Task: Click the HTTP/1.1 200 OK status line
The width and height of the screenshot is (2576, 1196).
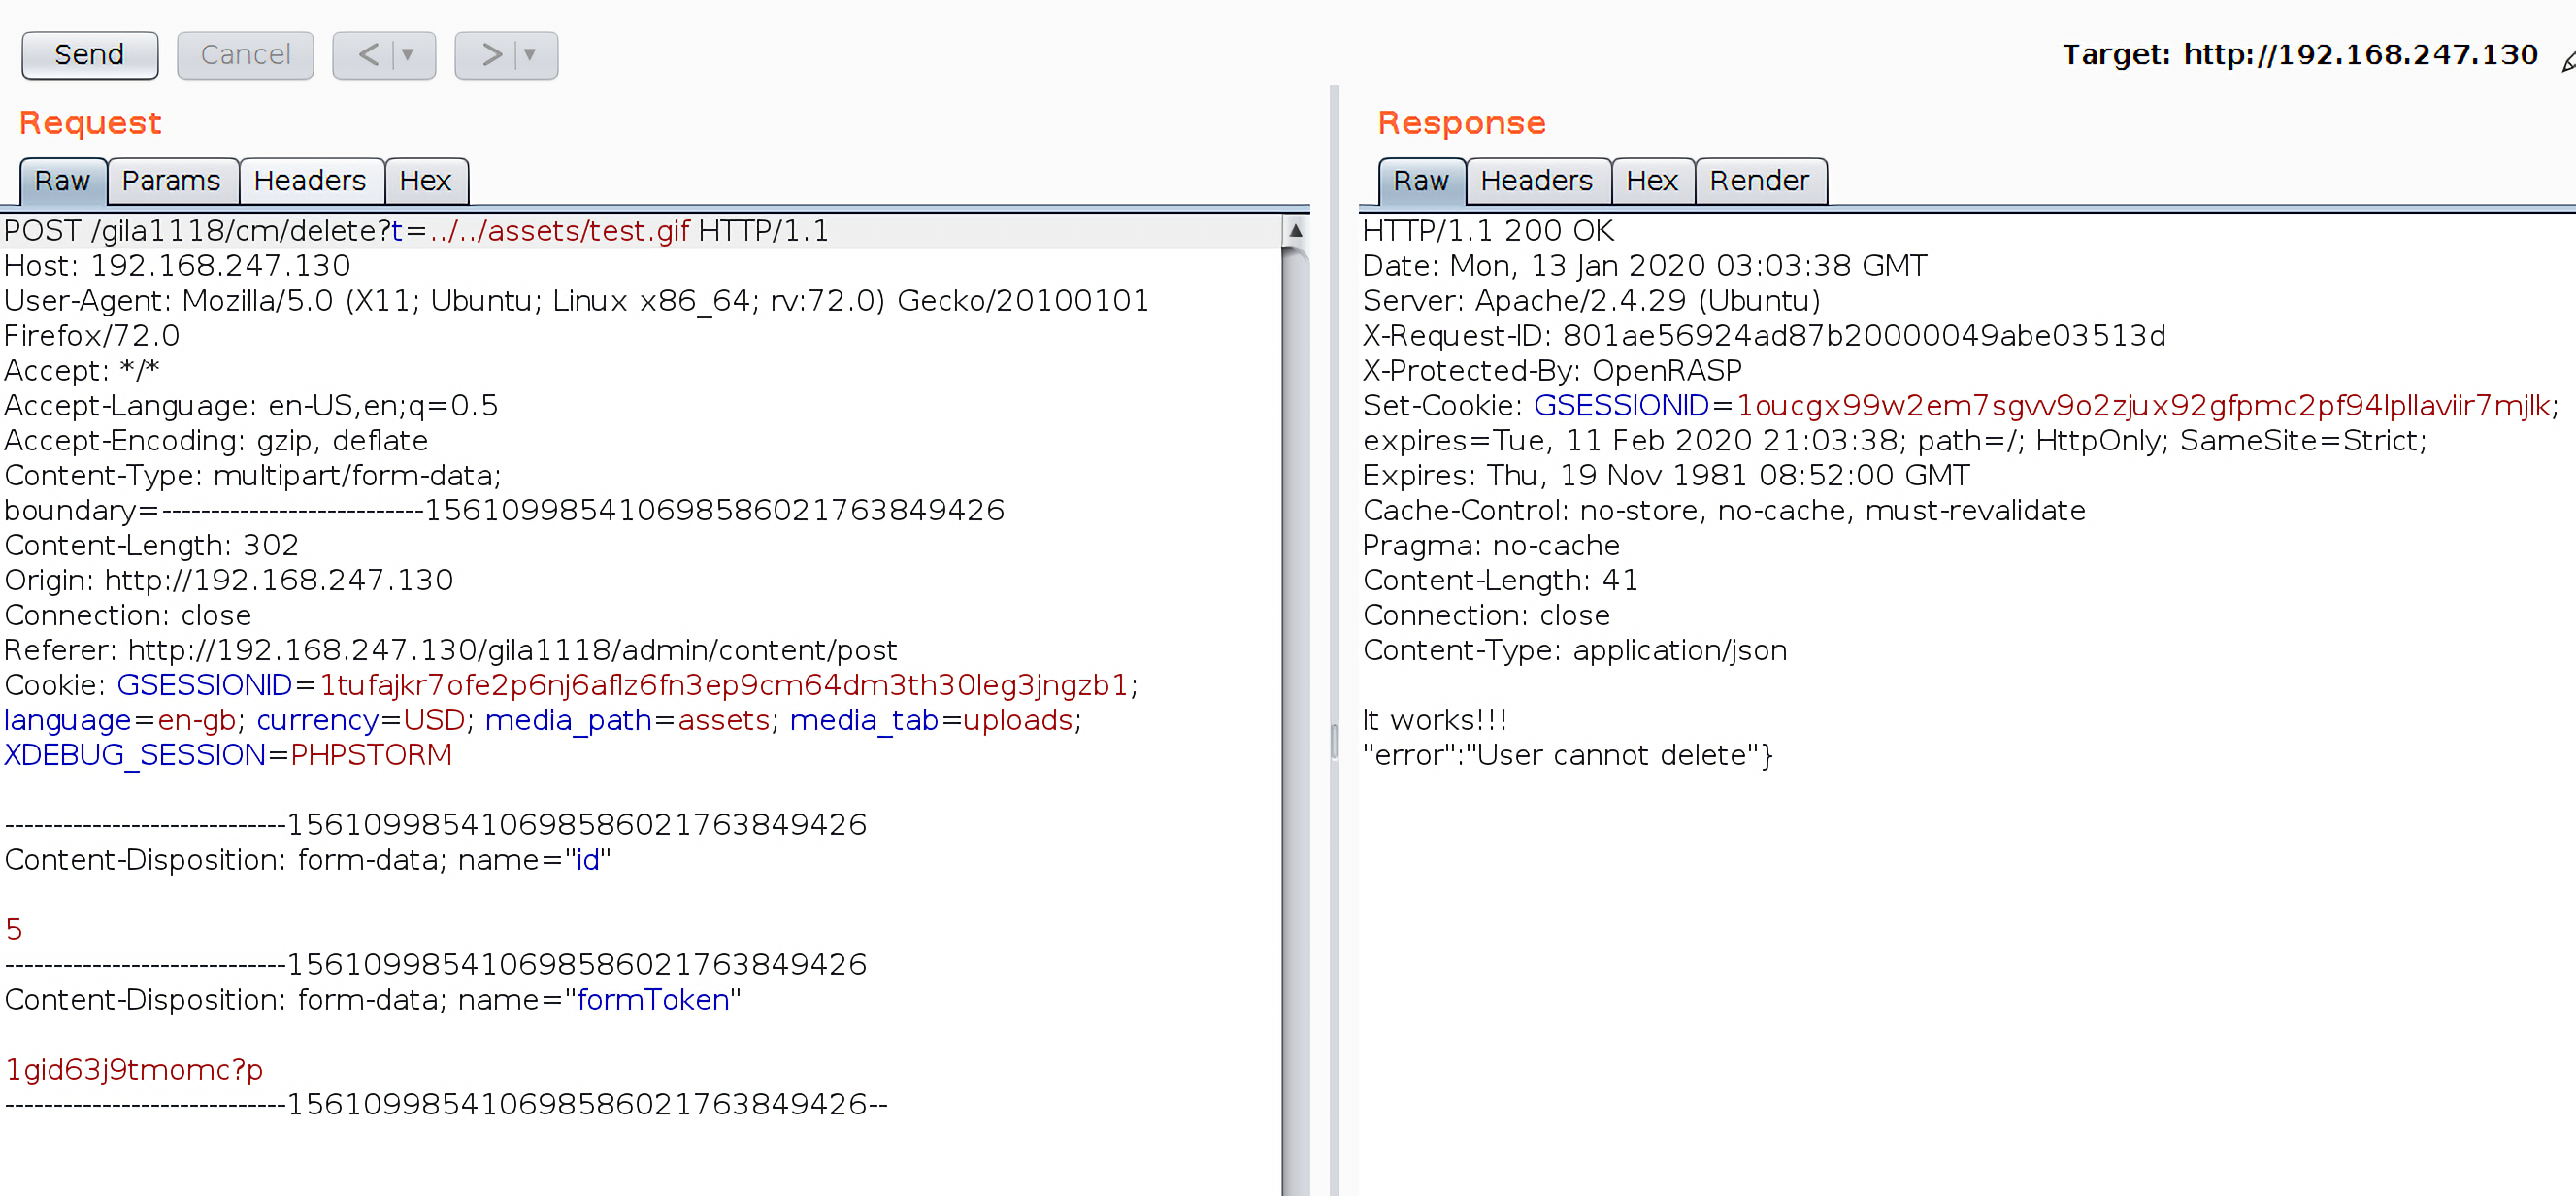Action: (1489, 231)
